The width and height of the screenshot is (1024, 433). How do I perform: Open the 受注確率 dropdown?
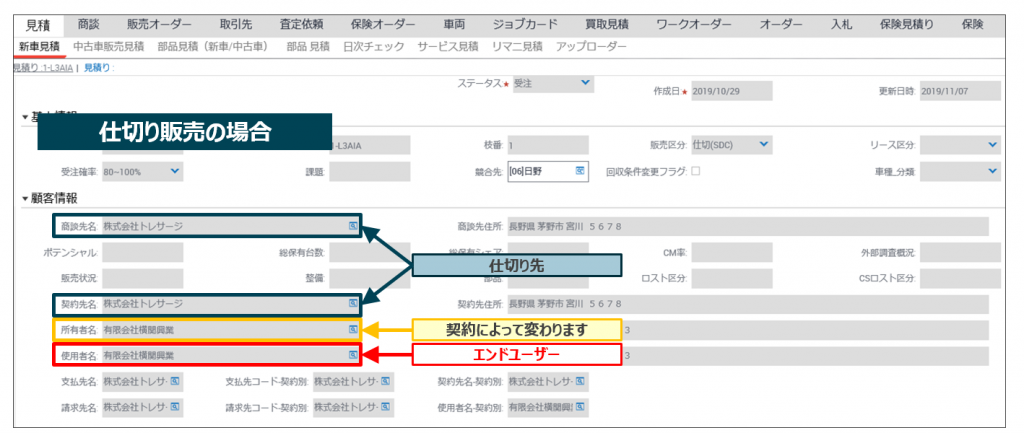pos(175,171)
